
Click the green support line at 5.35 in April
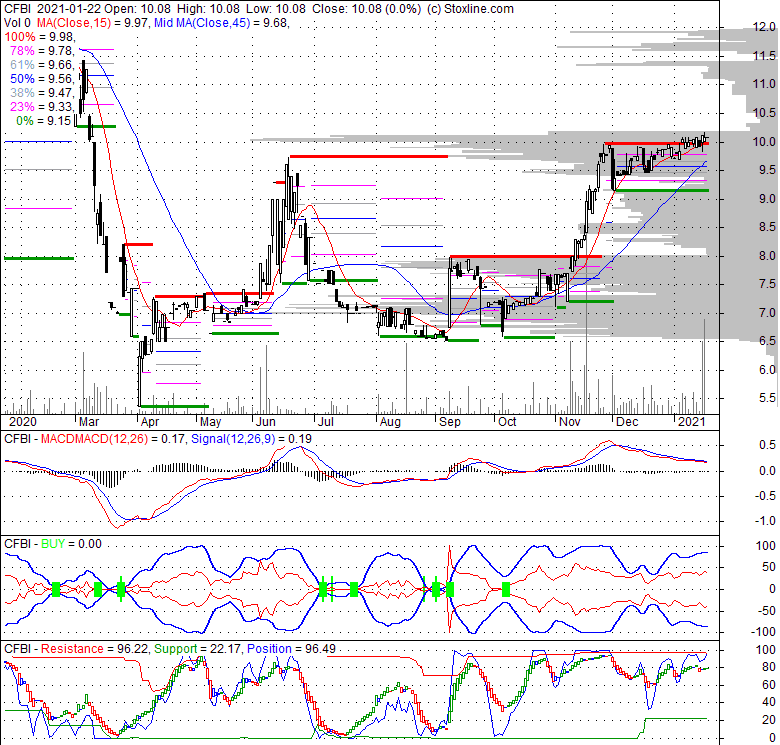point(174,406)
